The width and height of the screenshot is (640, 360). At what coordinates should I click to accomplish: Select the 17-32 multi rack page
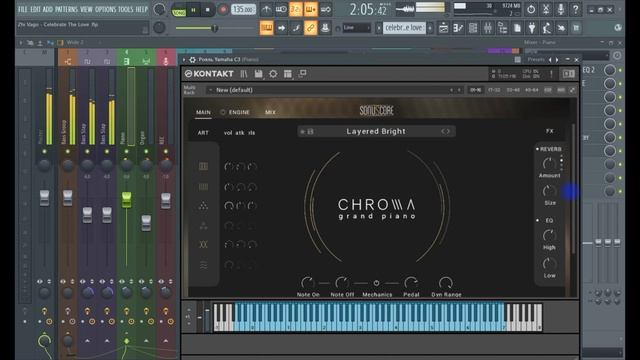pos(494,90)
